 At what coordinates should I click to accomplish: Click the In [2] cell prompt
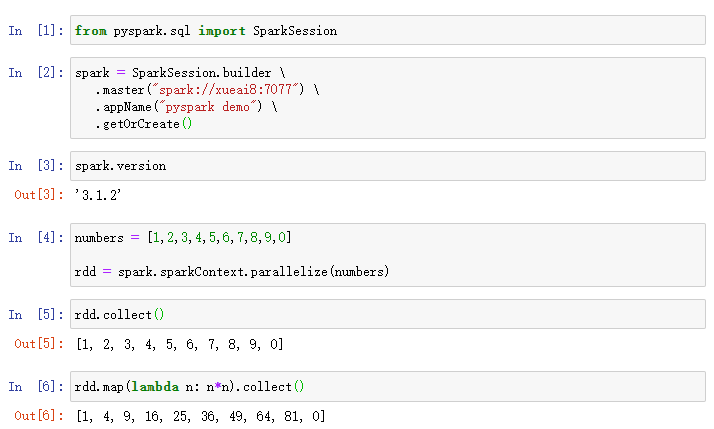point(35,73)
